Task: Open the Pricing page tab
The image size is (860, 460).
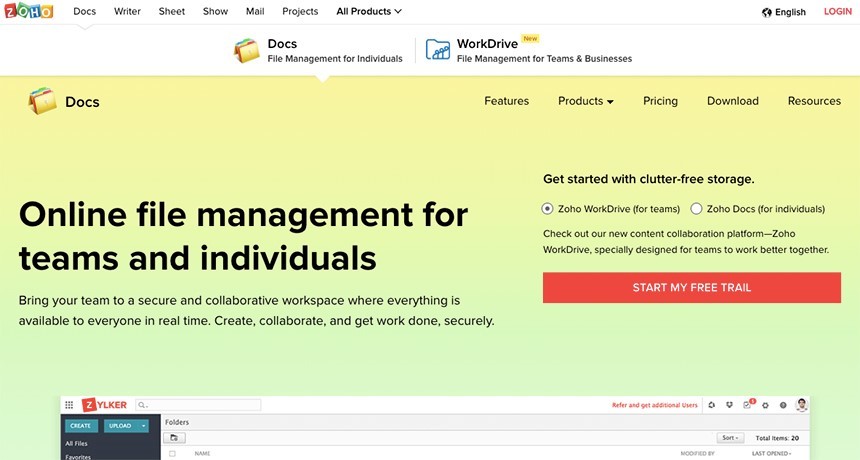Action: click(660, 101)
